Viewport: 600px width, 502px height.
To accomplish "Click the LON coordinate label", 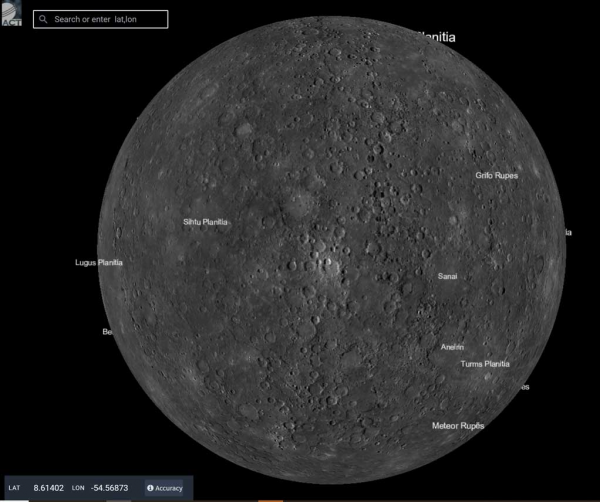I will point(78,488).
